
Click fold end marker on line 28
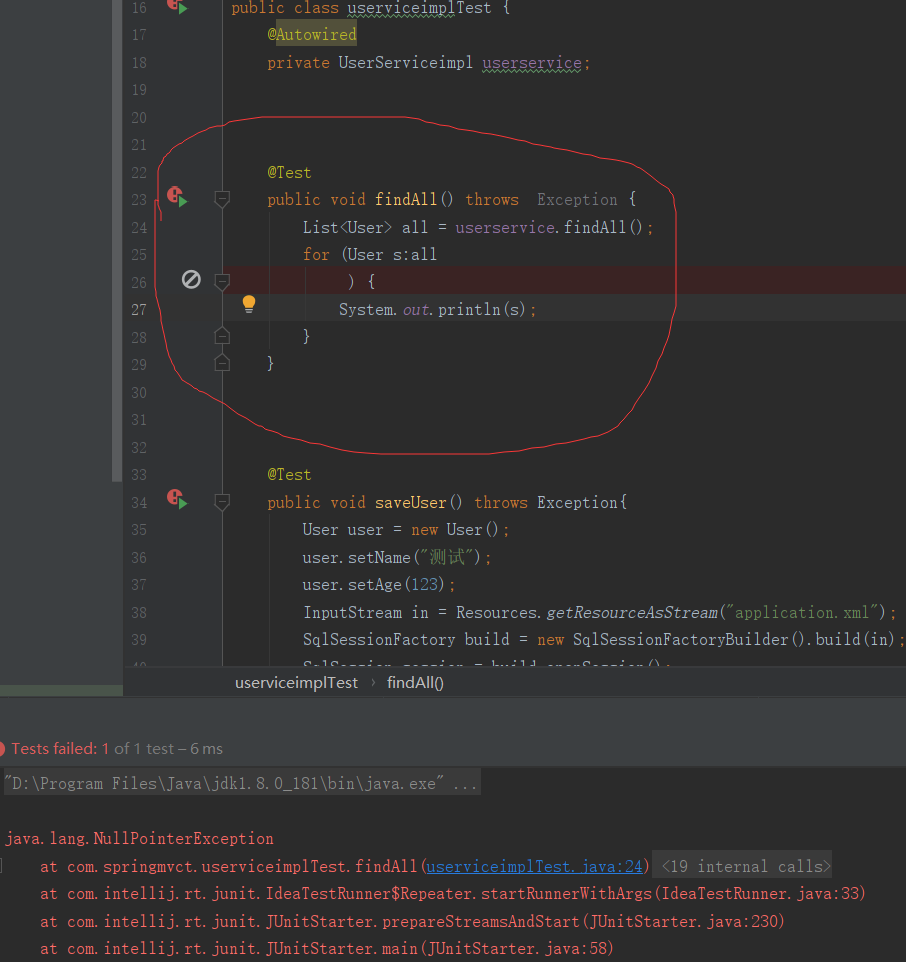coord(222,336)
